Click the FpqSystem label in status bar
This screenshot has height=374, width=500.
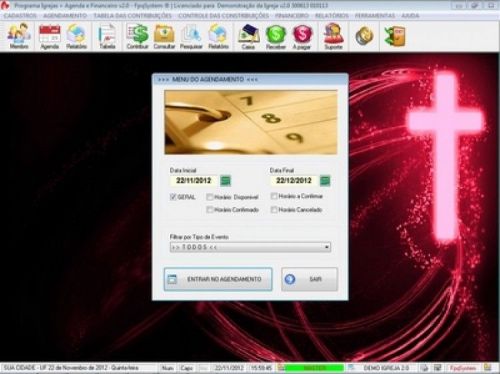[463, 368]
